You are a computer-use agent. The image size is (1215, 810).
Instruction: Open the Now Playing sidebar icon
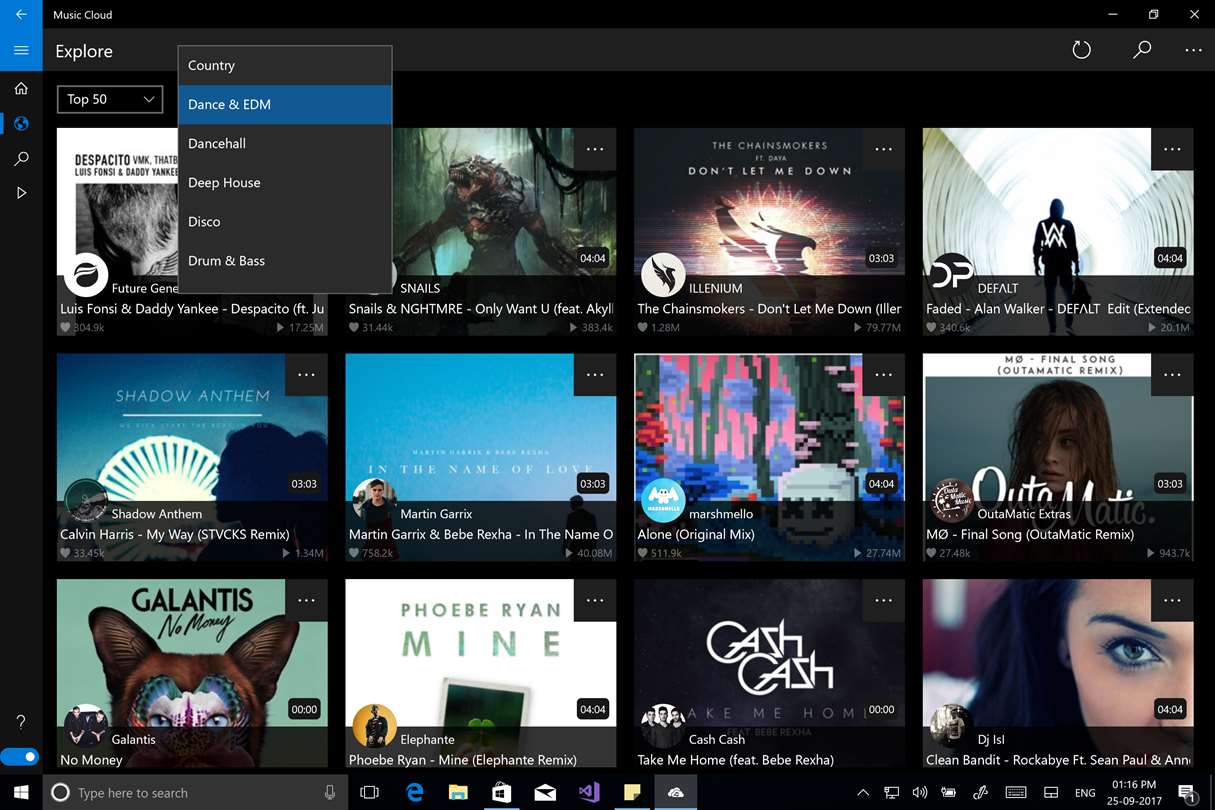[x=21, y=193]
